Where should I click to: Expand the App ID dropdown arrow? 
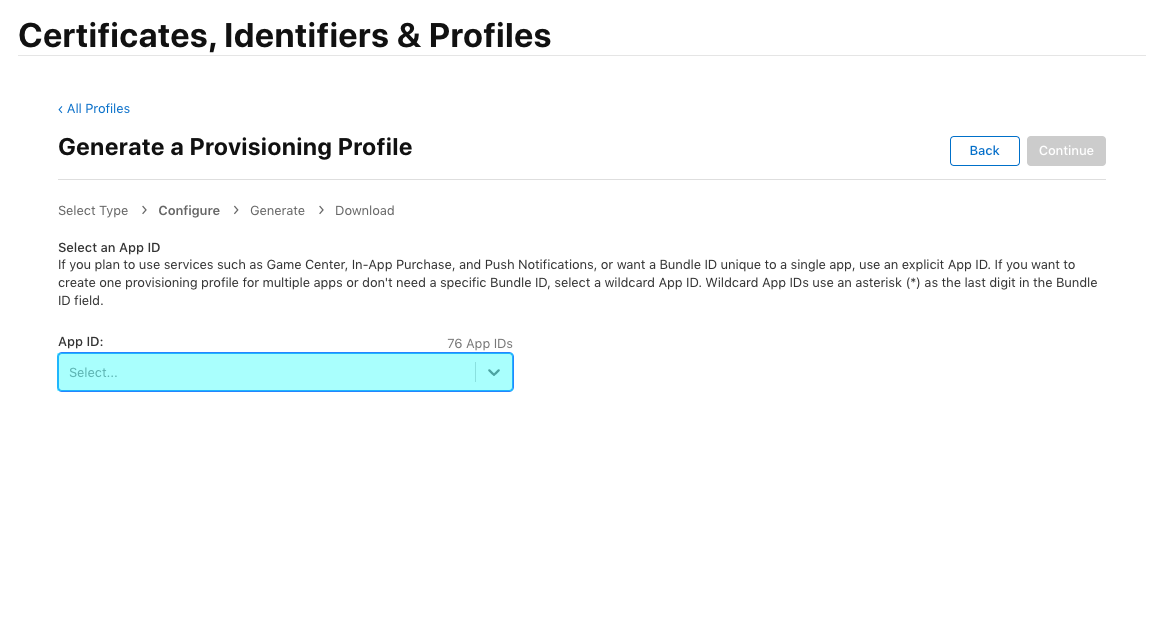[x=494, y=372]
